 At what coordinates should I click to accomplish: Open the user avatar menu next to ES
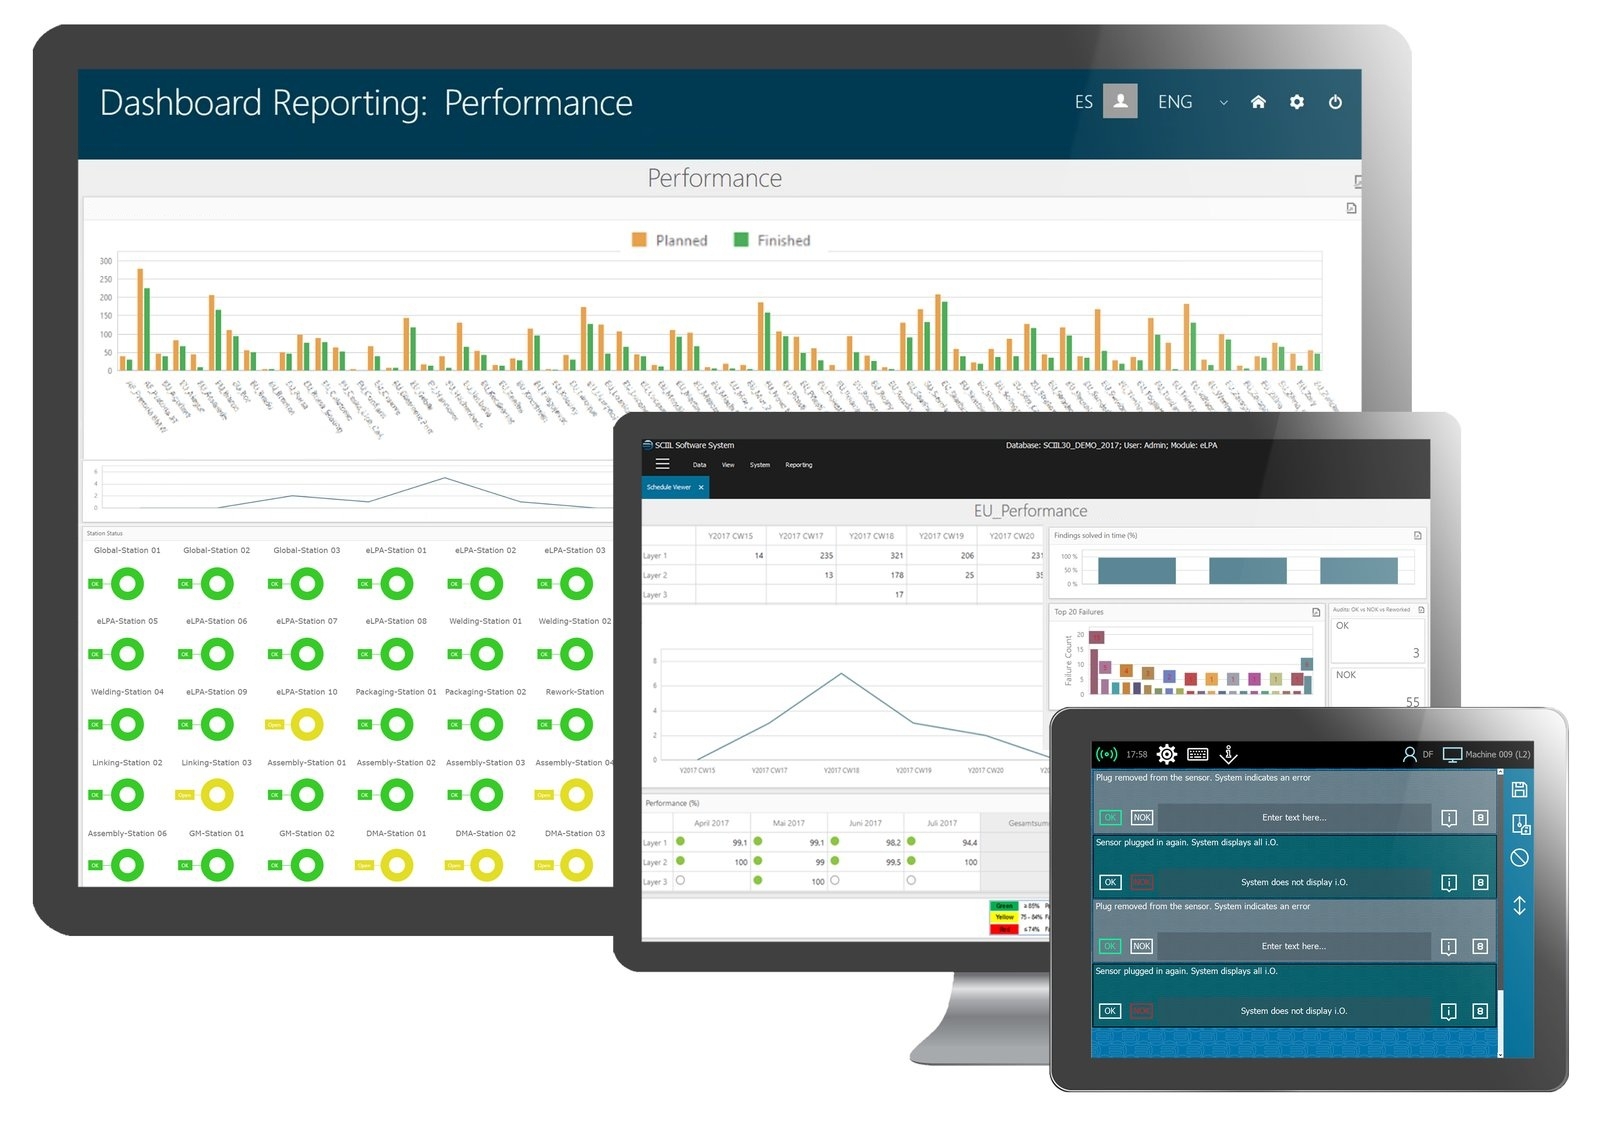[1120, 102]
